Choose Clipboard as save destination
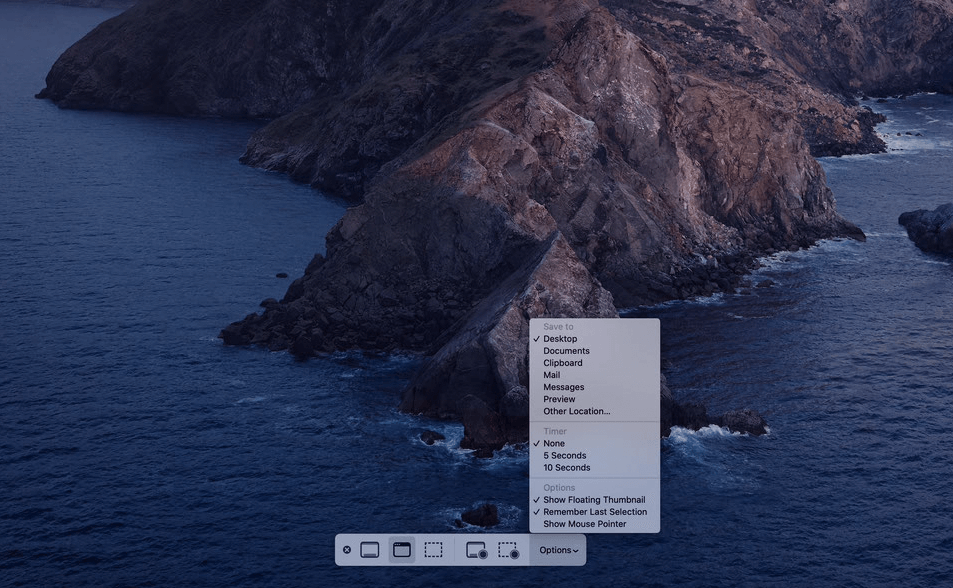The height and width of the screenshot is (588, 953). 563,363
